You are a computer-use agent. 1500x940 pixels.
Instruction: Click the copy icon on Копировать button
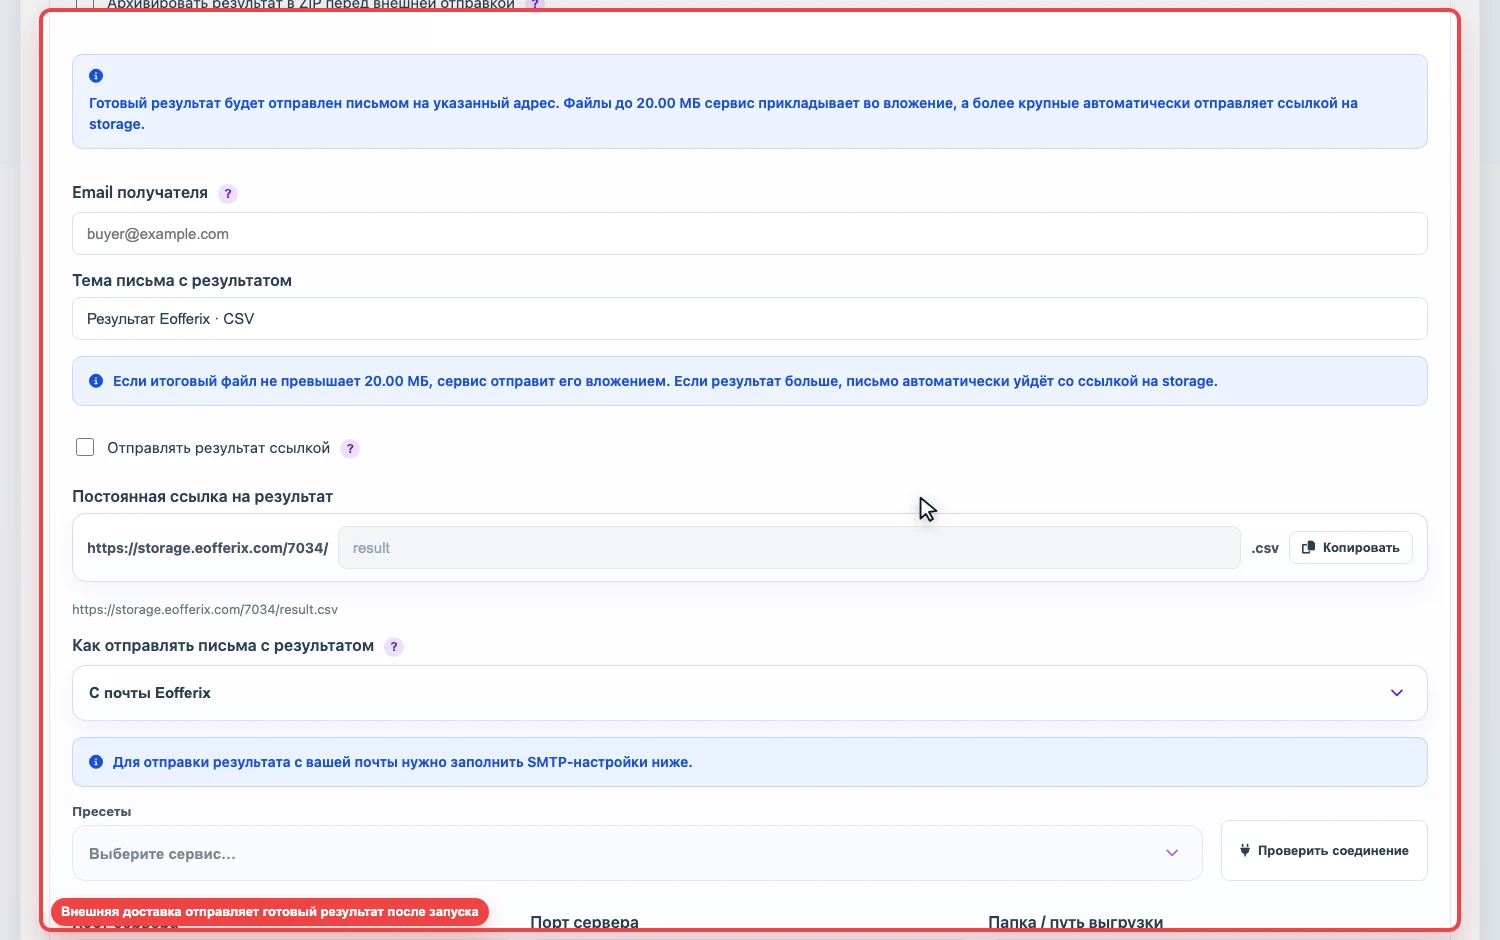[x=1308, y=548]
